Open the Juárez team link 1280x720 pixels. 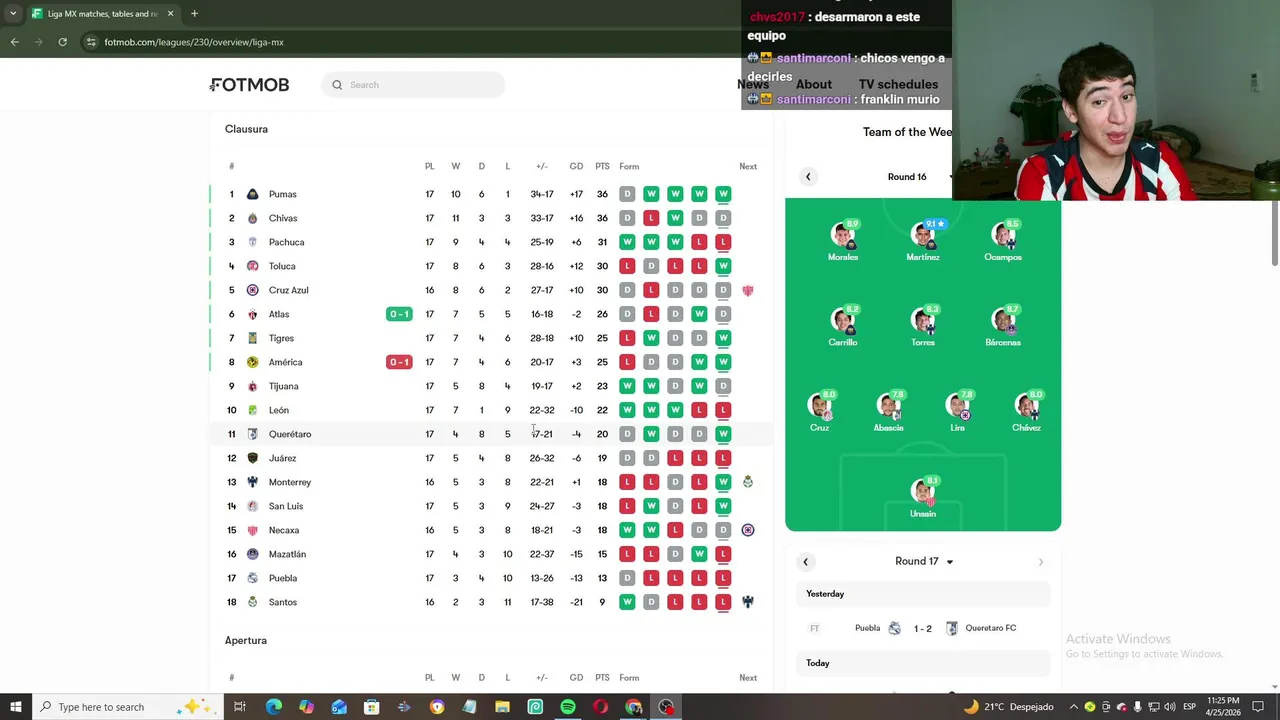tap(282, 458)
